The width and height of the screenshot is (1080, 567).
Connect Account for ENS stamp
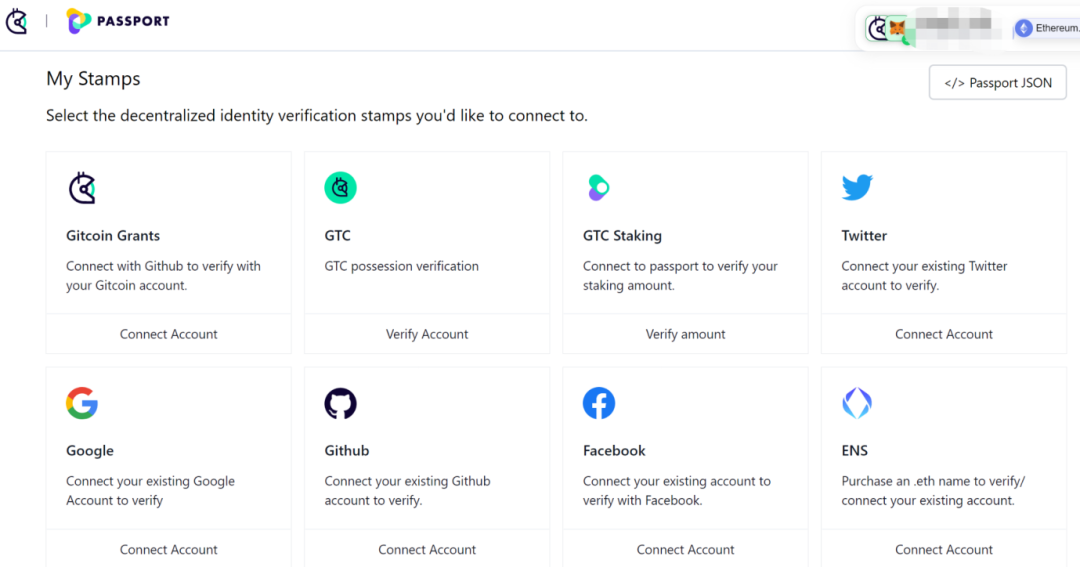944,549
